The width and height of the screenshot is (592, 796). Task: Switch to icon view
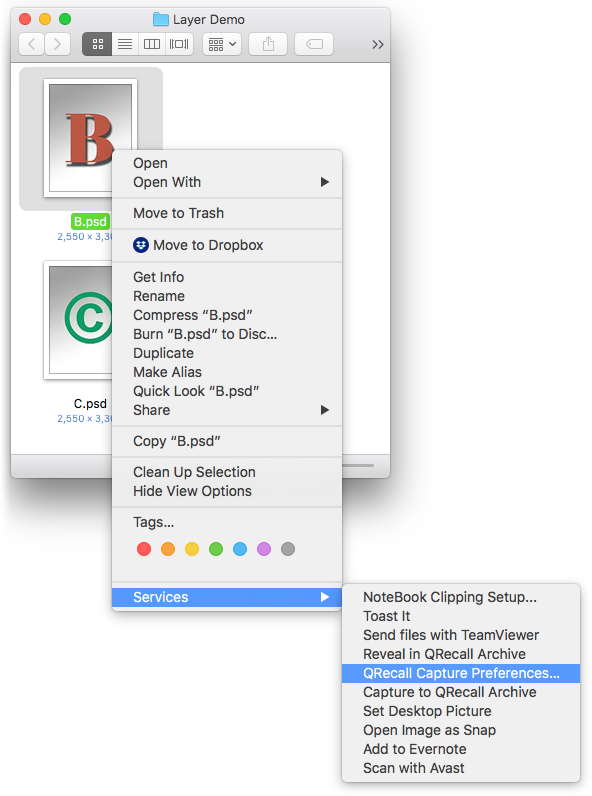[97, 44]
